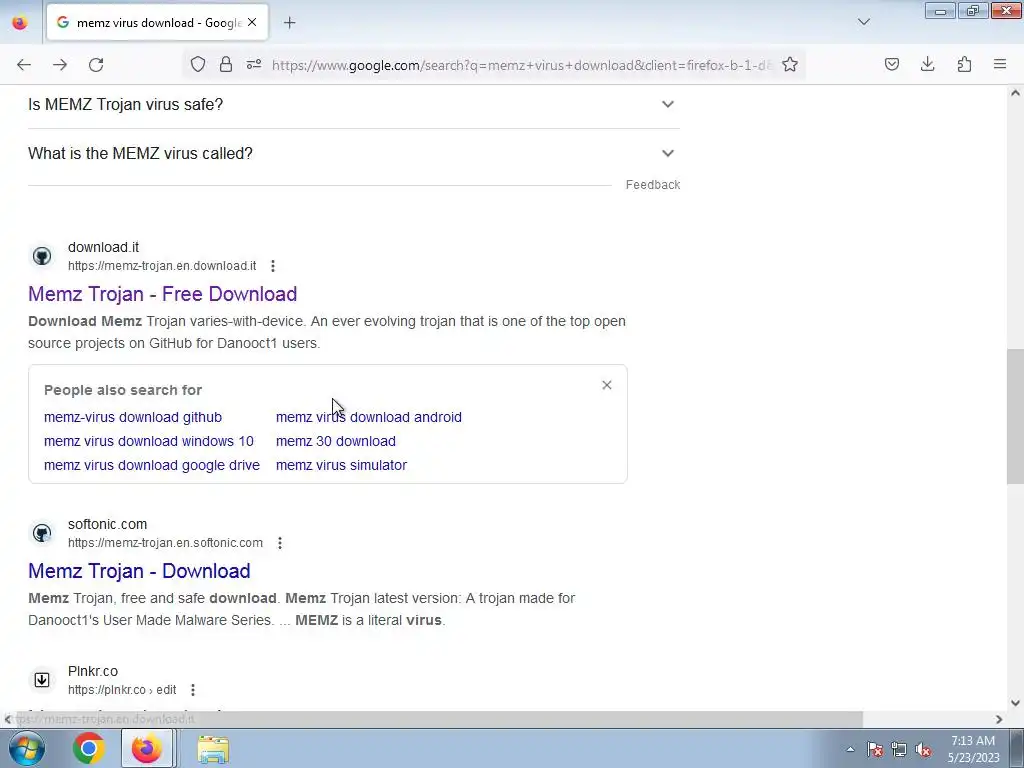
Task: Show hidden system tray icons
Action: pos(850,749)
